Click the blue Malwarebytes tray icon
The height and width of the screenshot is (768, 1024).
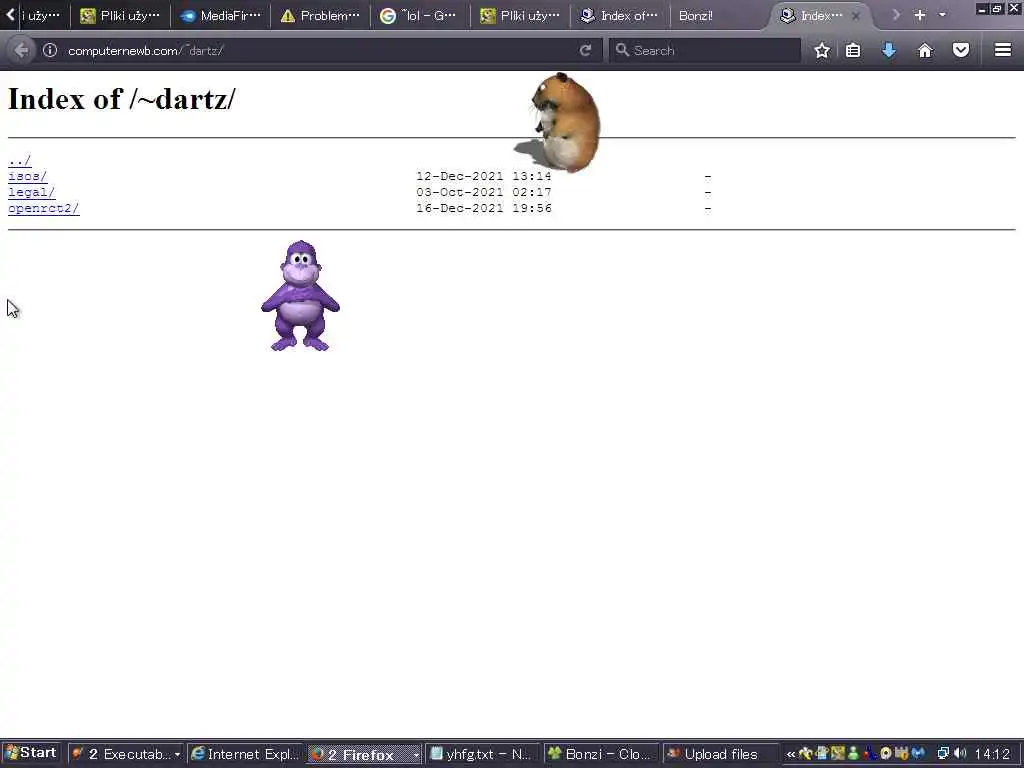tap(918, 754)
